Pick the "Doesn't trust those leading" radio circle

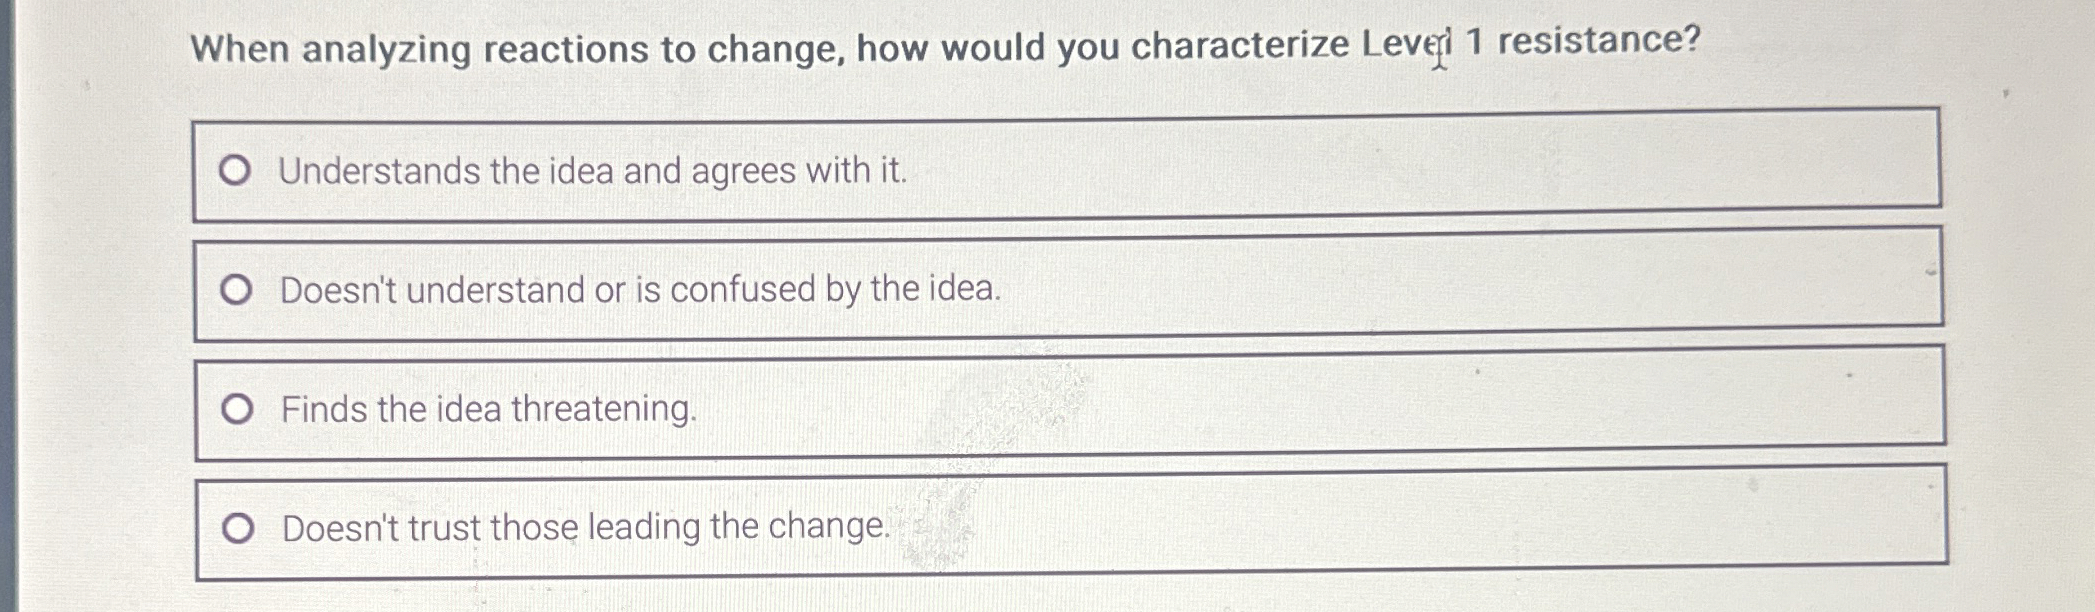pos(238,528)
